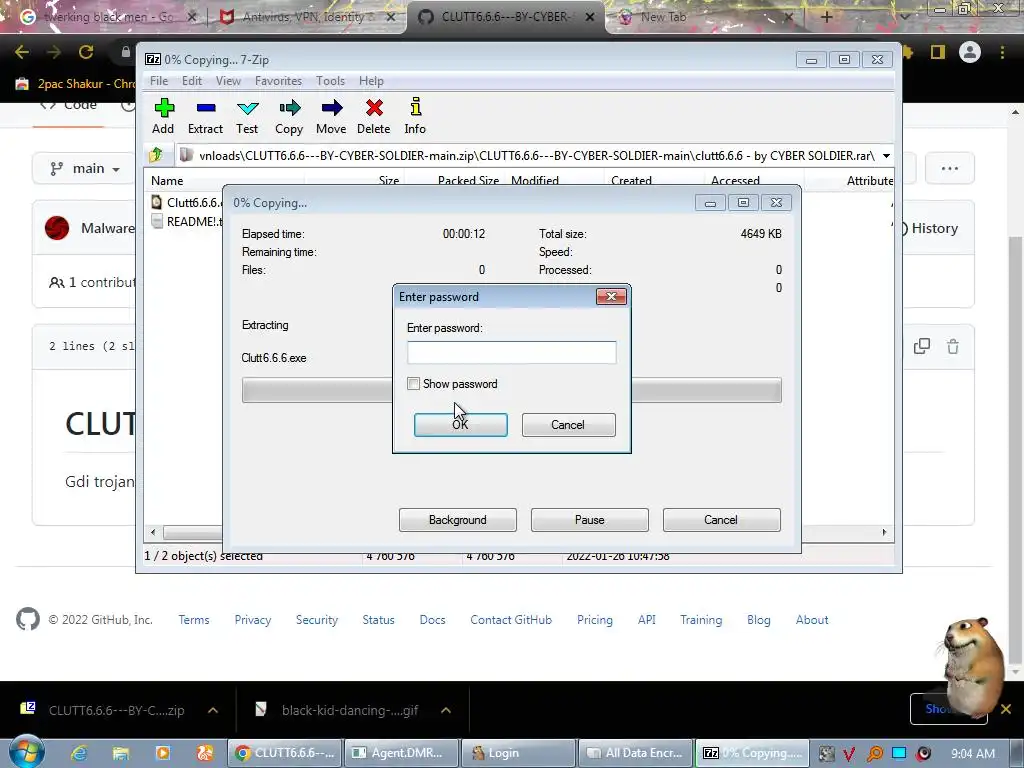Open the Pricing footer link
1024x768 pixels.
tap(595, 620)
